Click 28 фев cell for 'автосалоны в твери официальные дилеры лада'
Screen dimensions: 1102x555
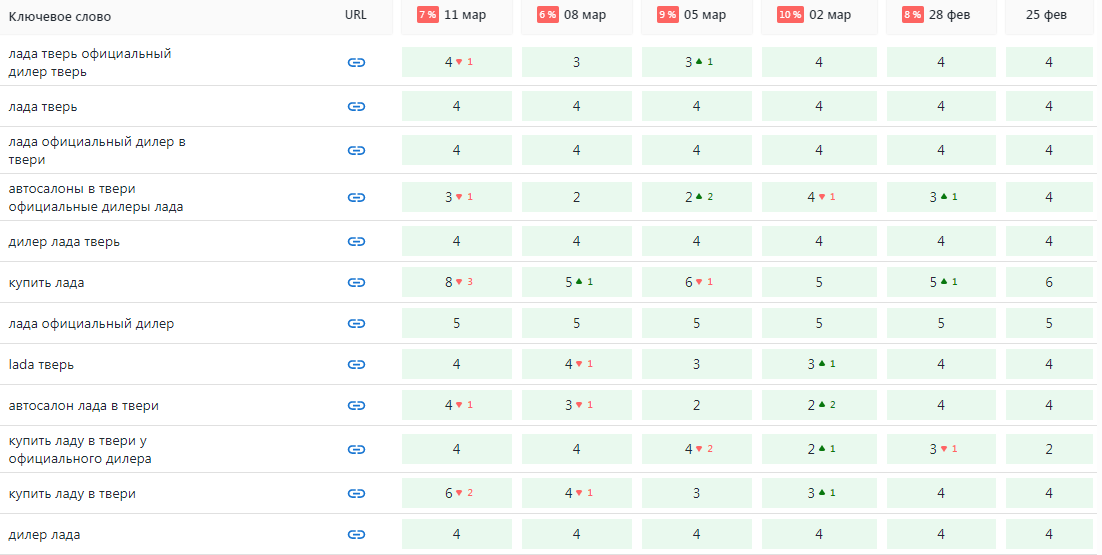[x=941, y=197]
